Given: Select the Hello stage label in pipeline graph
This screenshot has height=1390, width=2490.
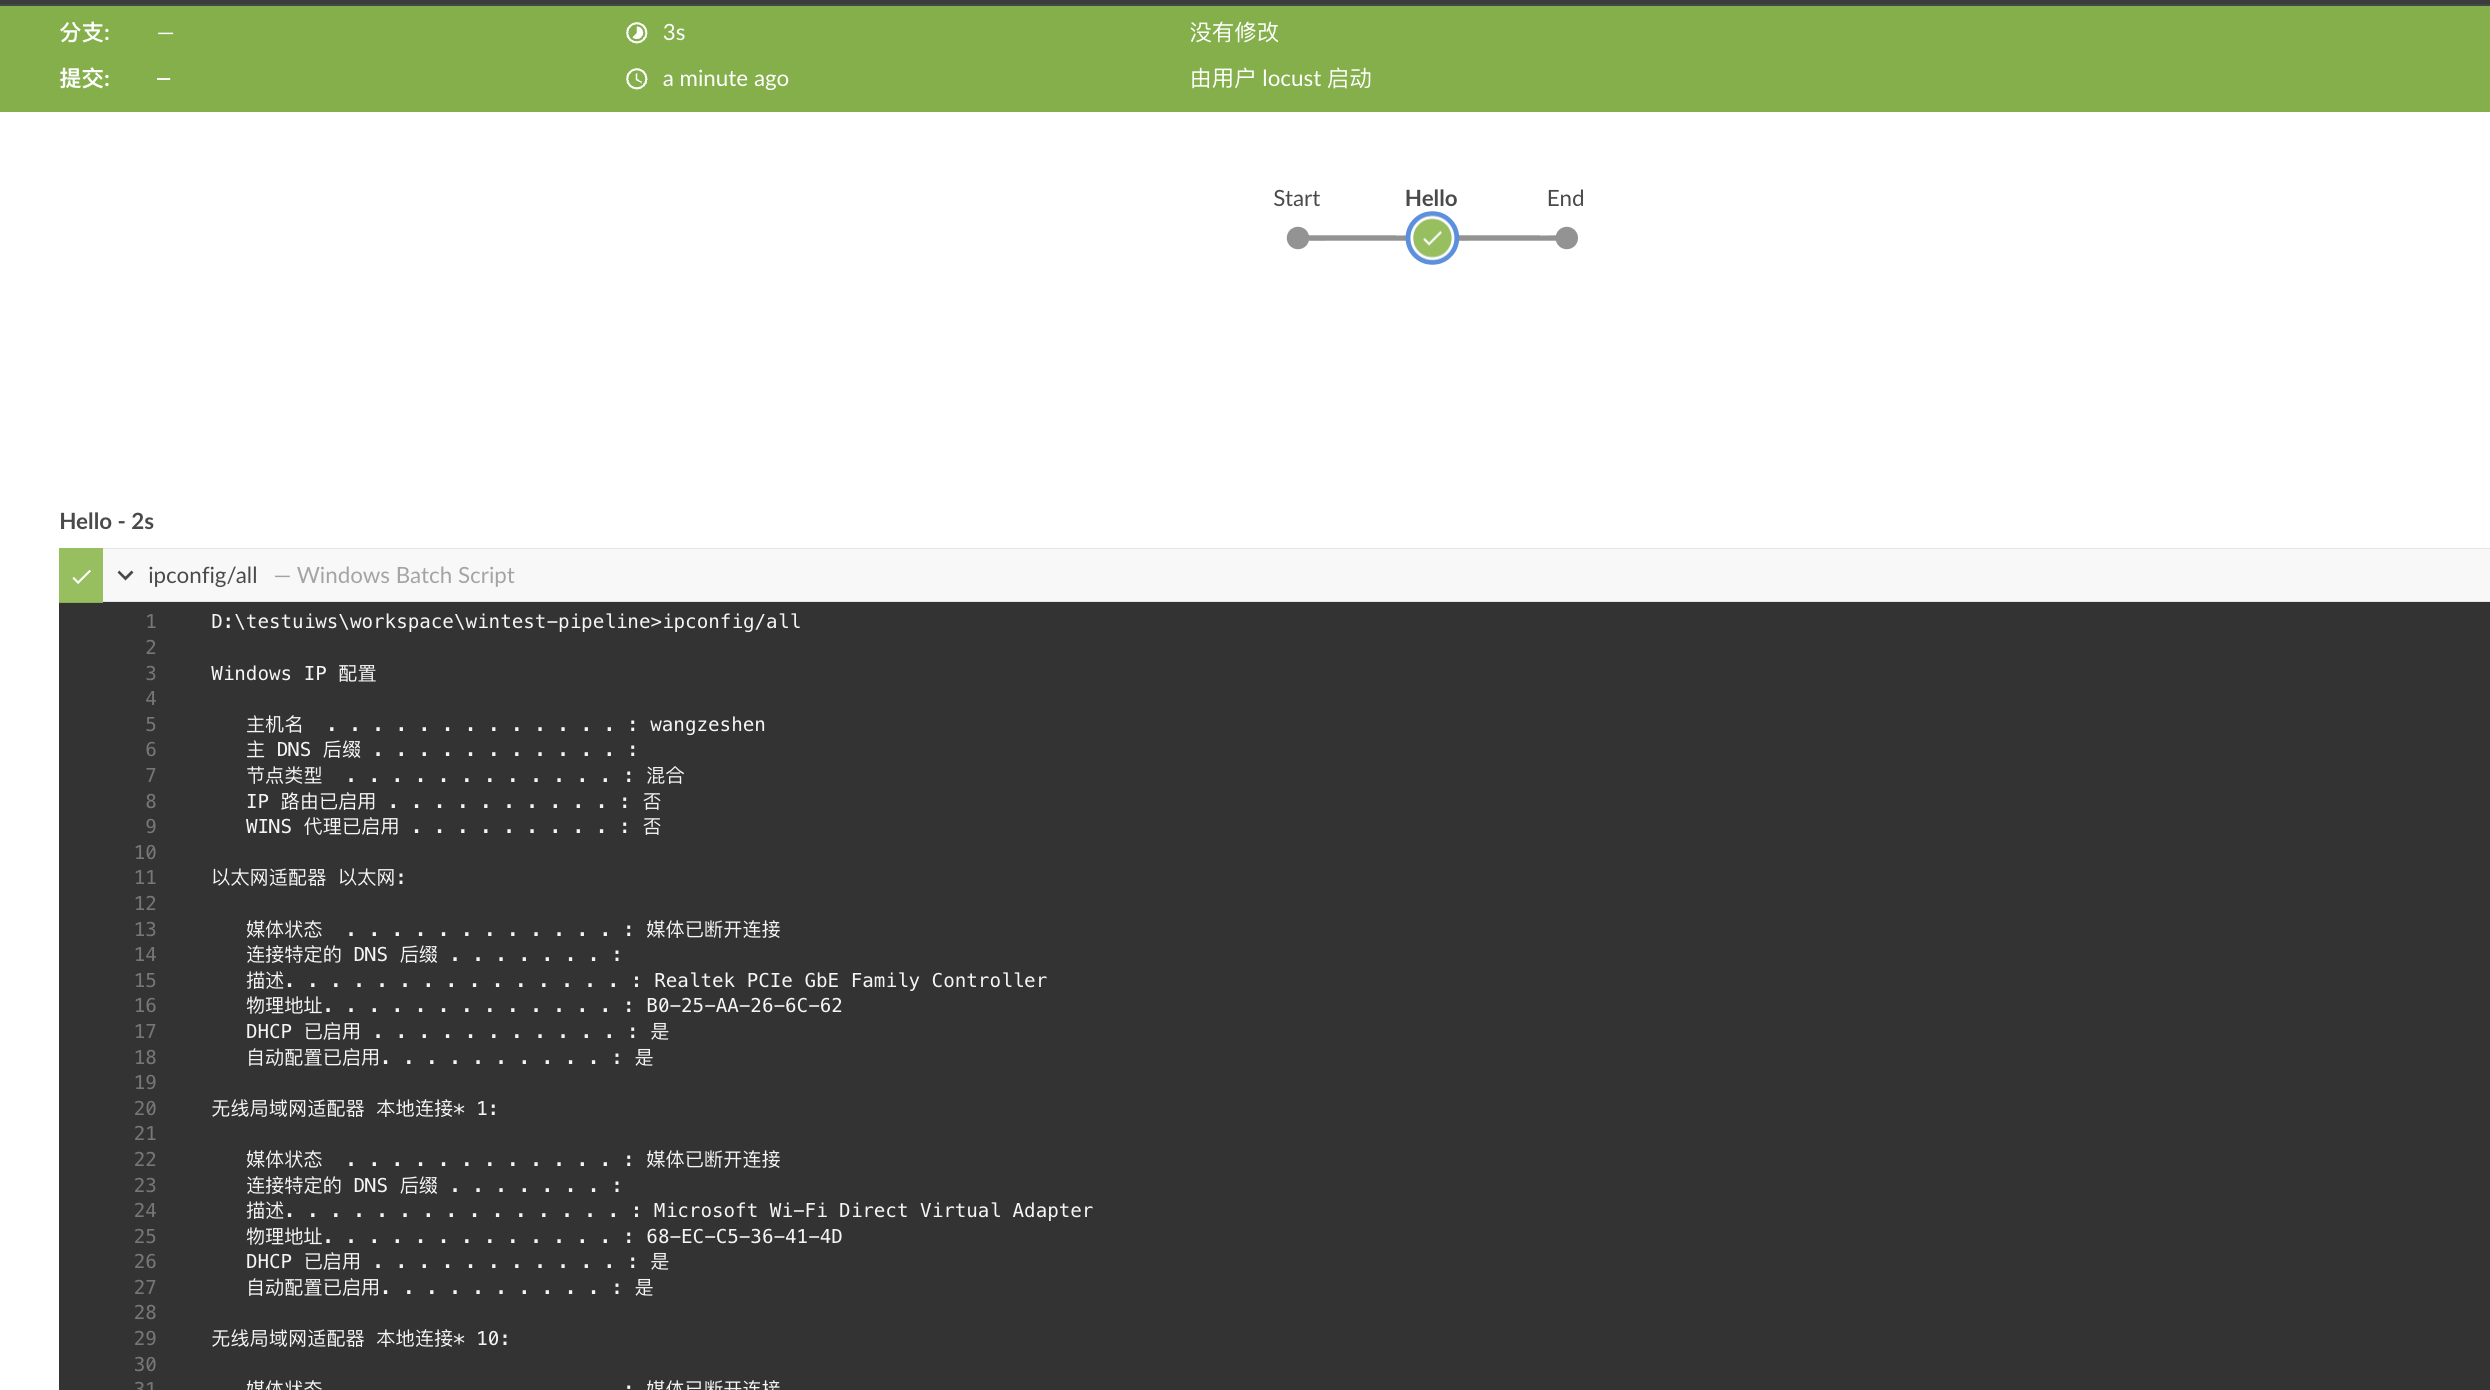Looking at the screenshot, I should tap(1430, 198).
